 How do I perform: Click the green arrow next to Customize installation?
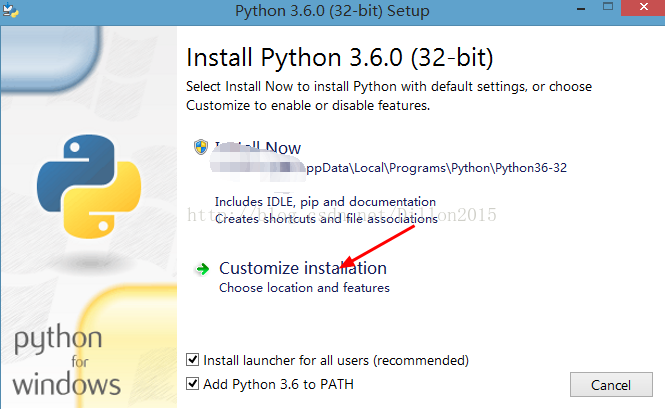click(202, 269)
